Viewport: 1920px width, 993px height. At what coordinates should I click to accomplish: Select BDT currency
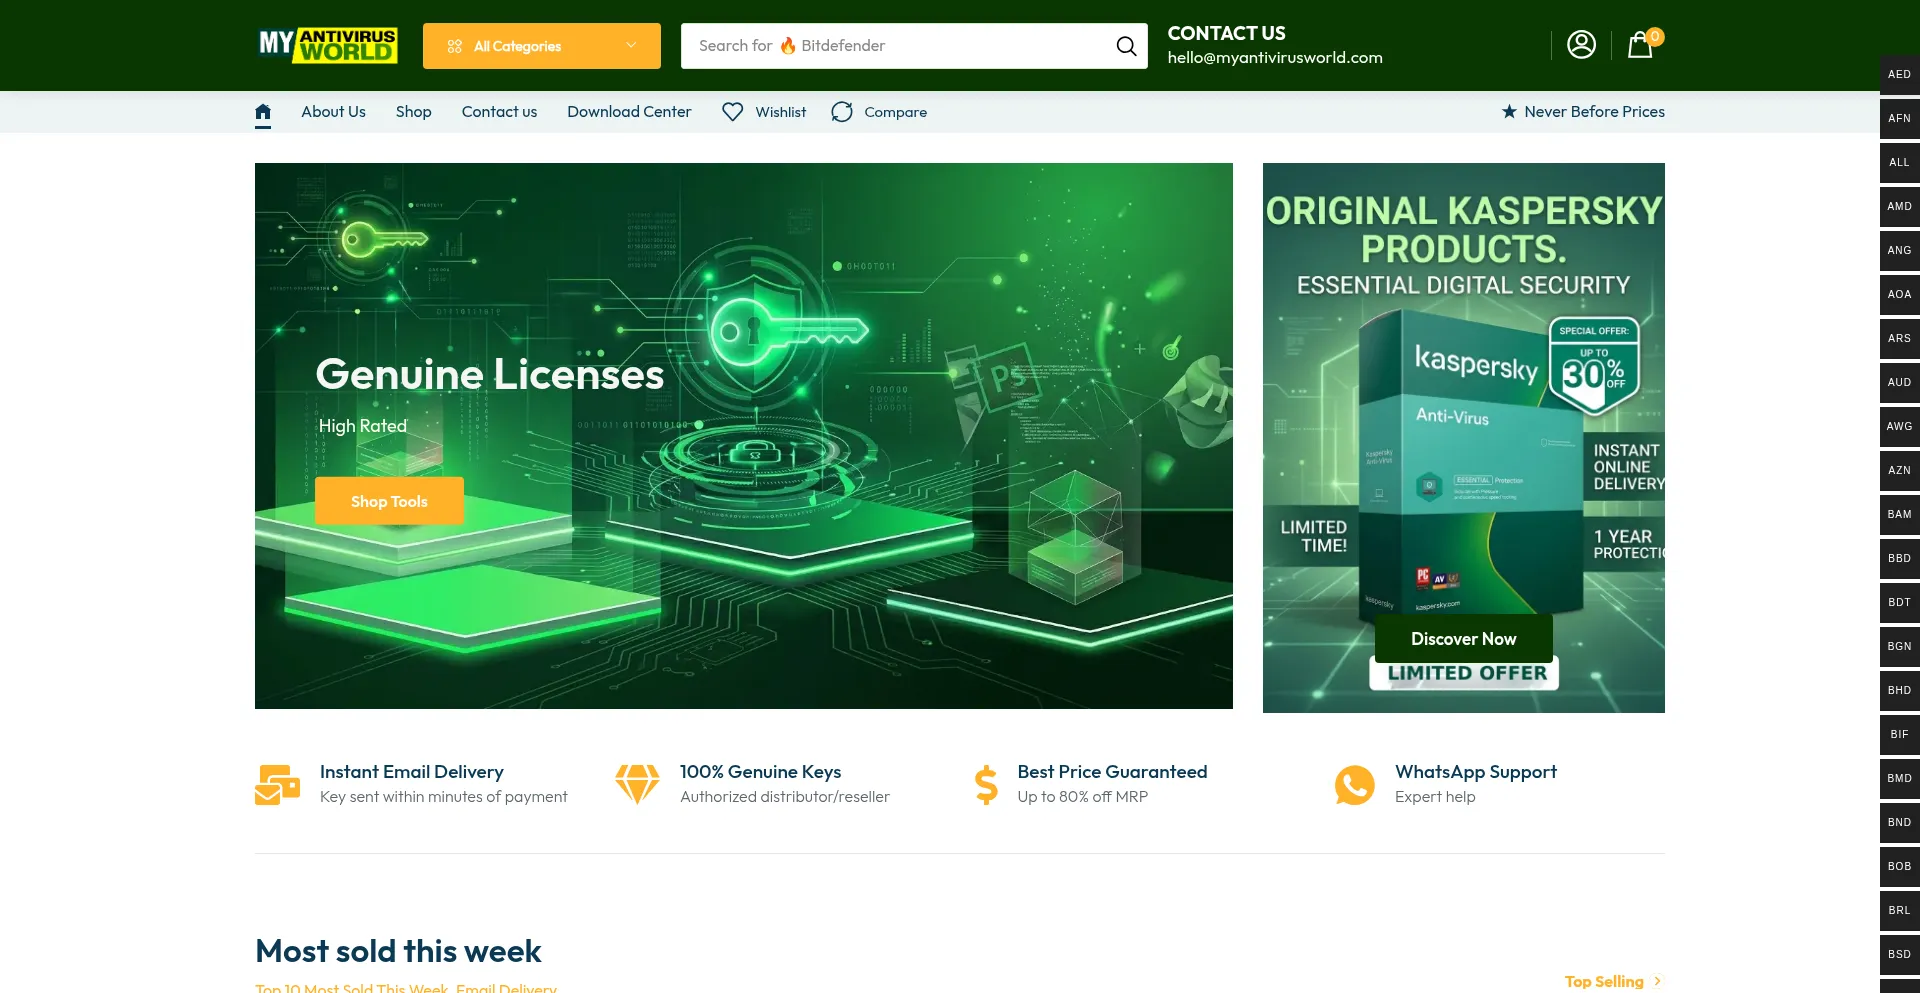click(x=1899, y=602)
